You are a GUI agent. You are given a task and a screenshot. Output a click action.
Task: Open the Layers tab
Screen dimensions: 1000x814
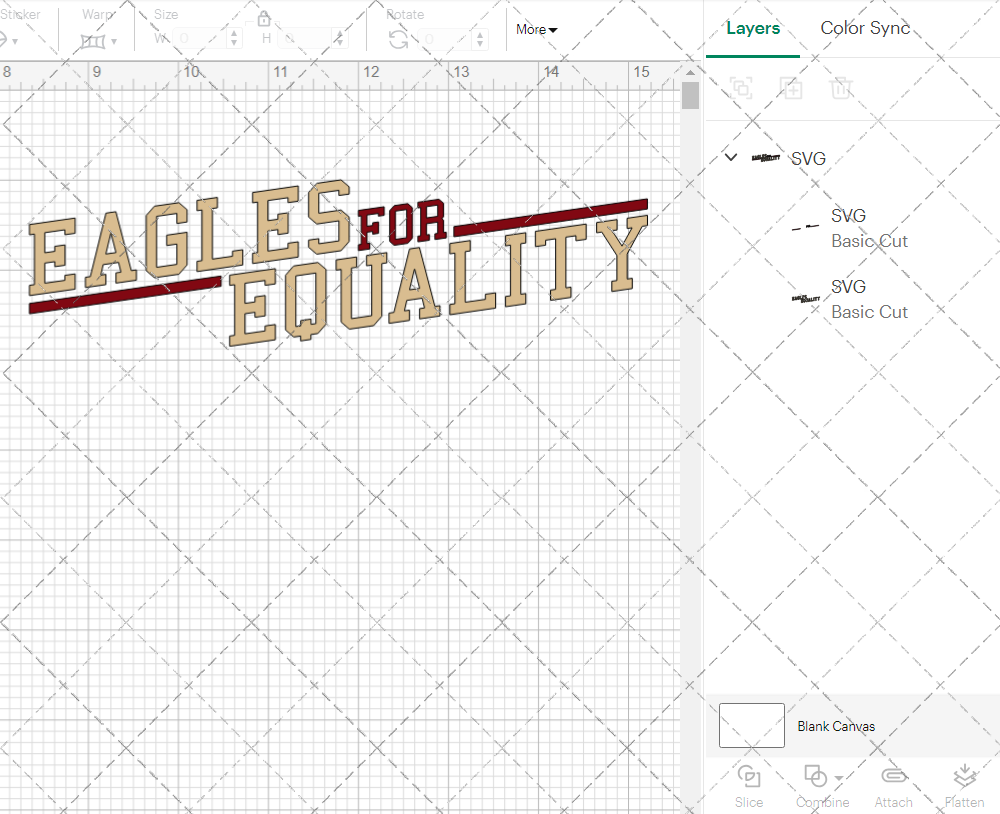pos(753,28)
